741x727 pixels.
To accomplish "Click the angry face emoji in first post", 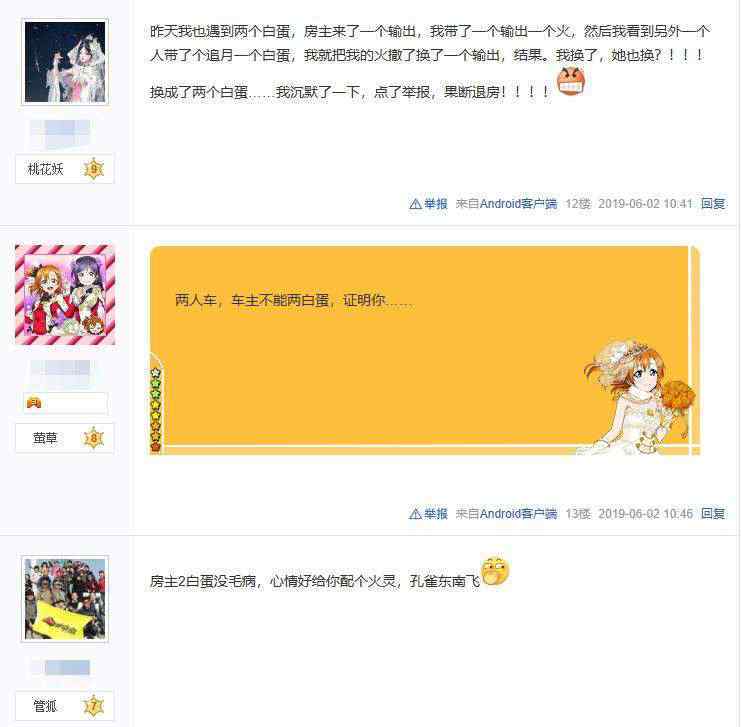I will click(x=571, y=81).
